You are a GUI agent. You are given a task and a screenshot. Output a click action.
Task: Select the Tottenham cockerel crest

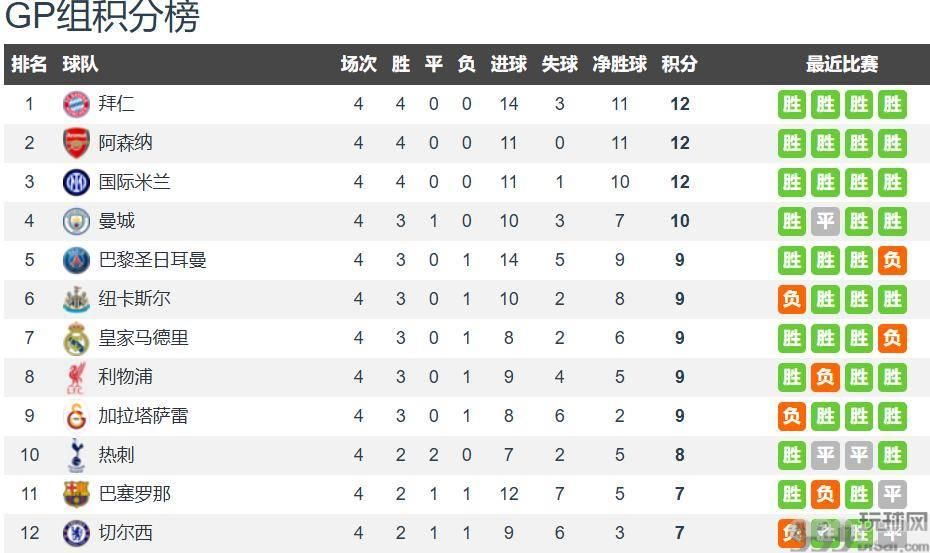point(76,456)
